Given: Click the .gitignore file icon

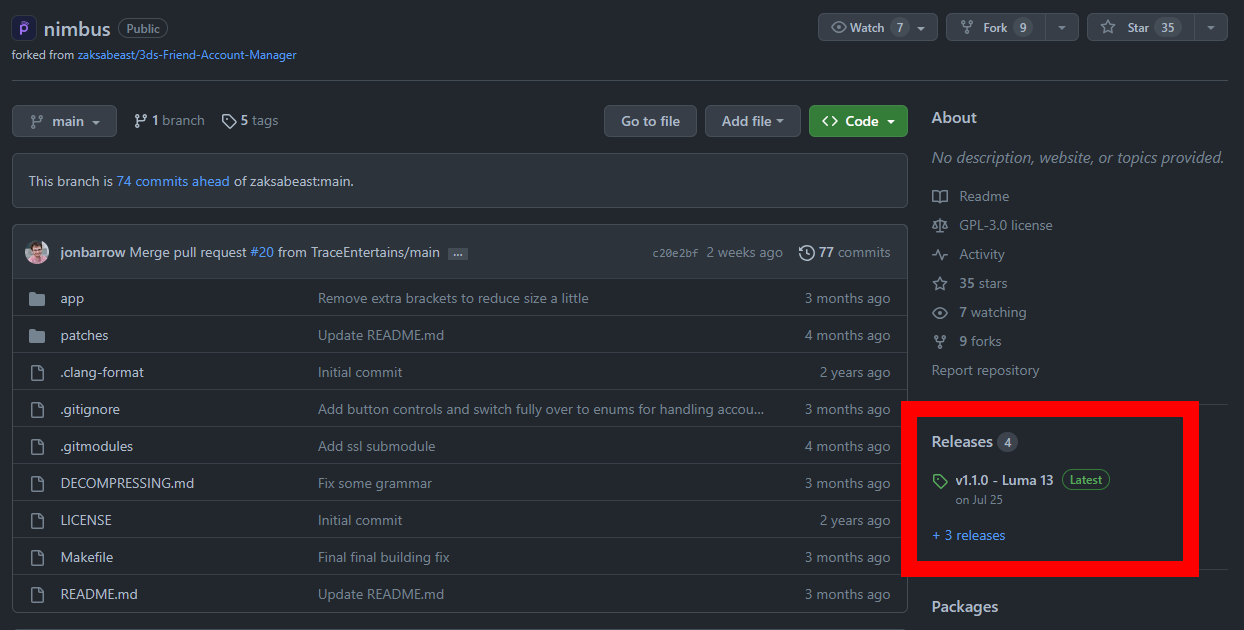Looking at the screenshot, I should tap(38, 409).
